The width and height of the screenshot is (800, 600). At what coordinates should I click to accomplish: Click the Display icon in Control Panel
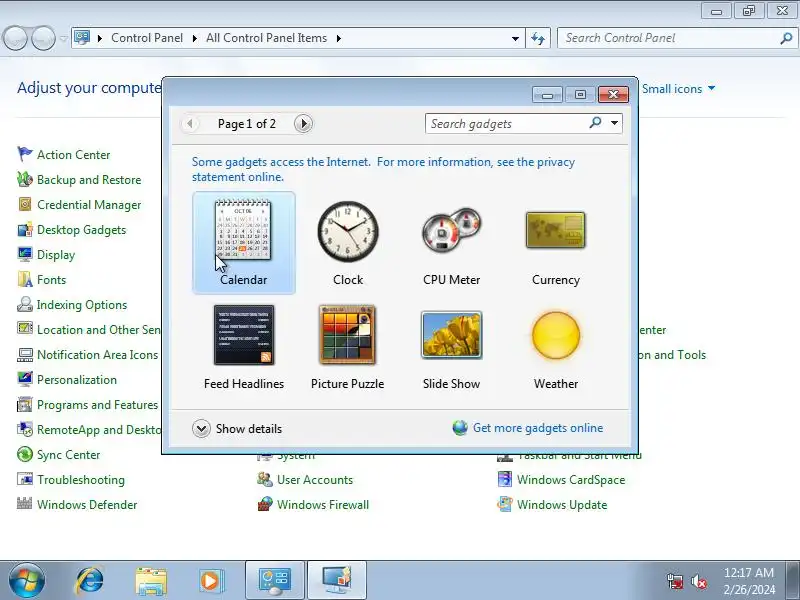[24, 254]
